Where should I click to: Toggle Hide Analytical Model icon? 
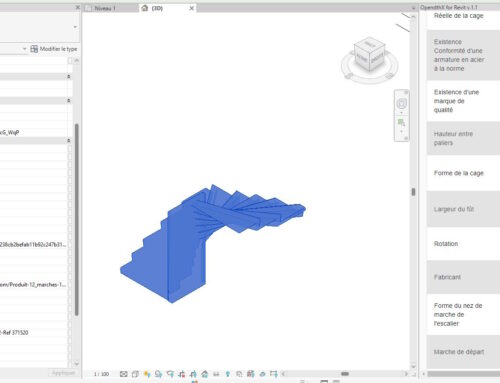tap(251, 374)
